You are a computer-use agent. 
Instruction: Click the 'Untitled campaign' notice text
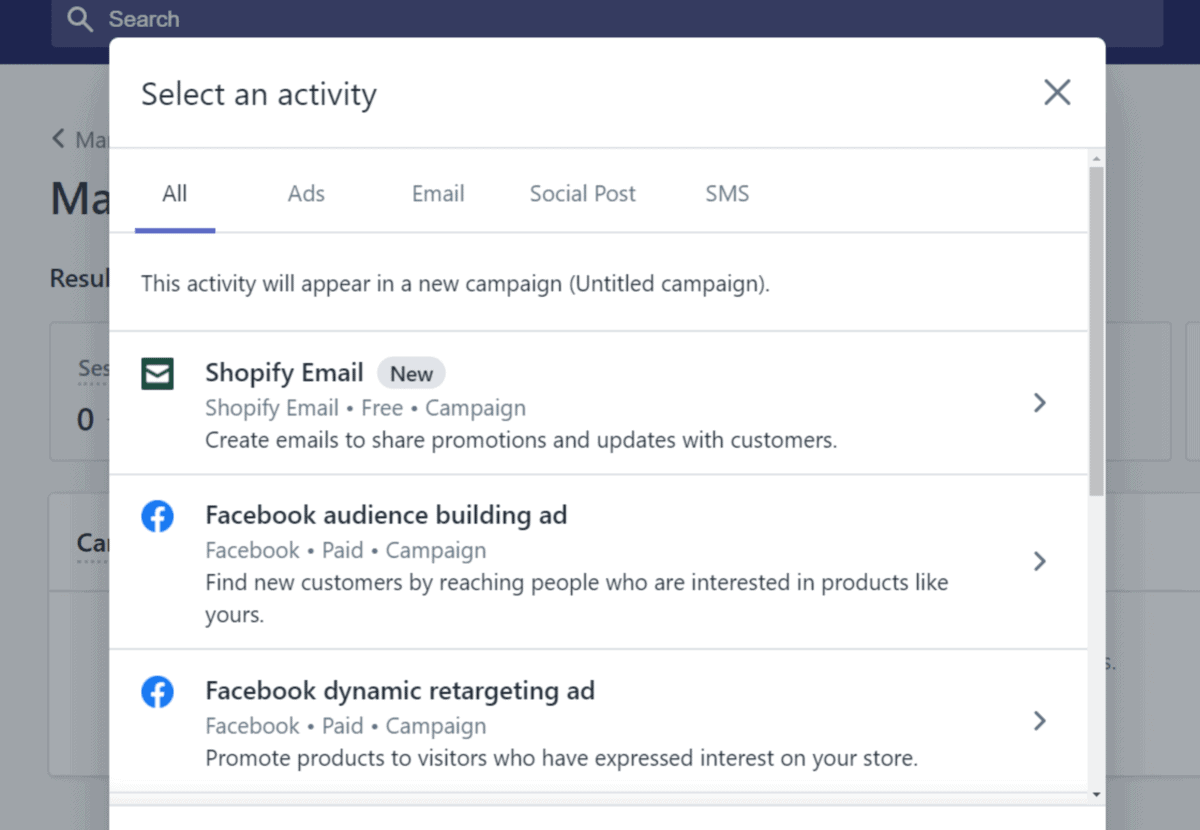(455, 284)
